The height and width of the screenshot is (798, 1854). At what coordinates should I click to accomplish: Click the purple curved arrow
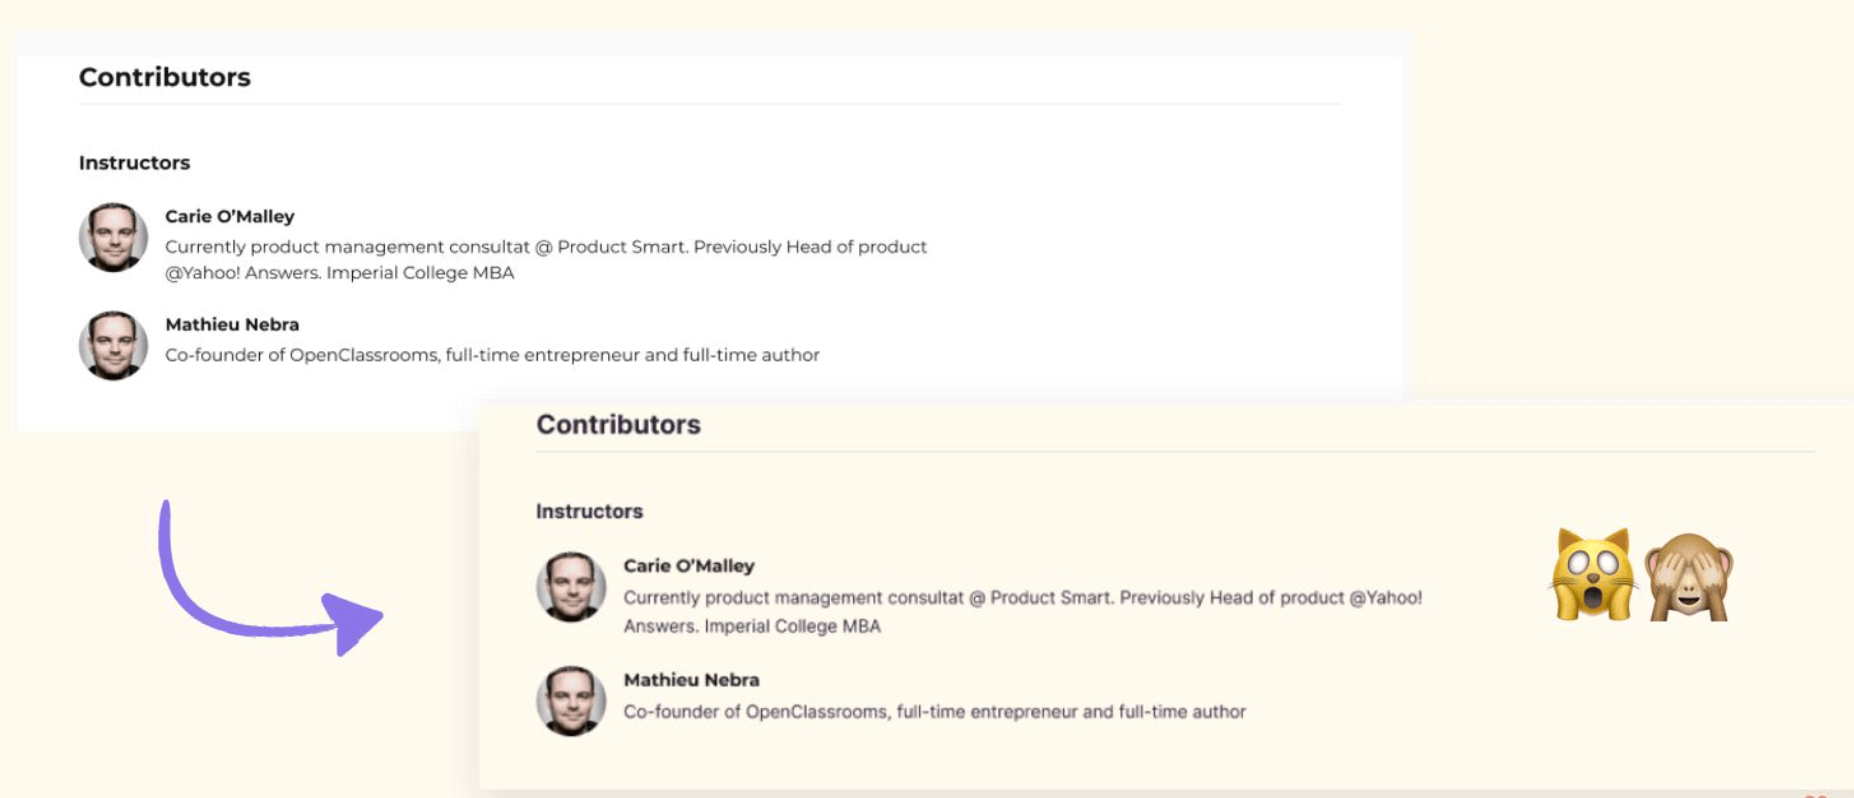point(268,578)
